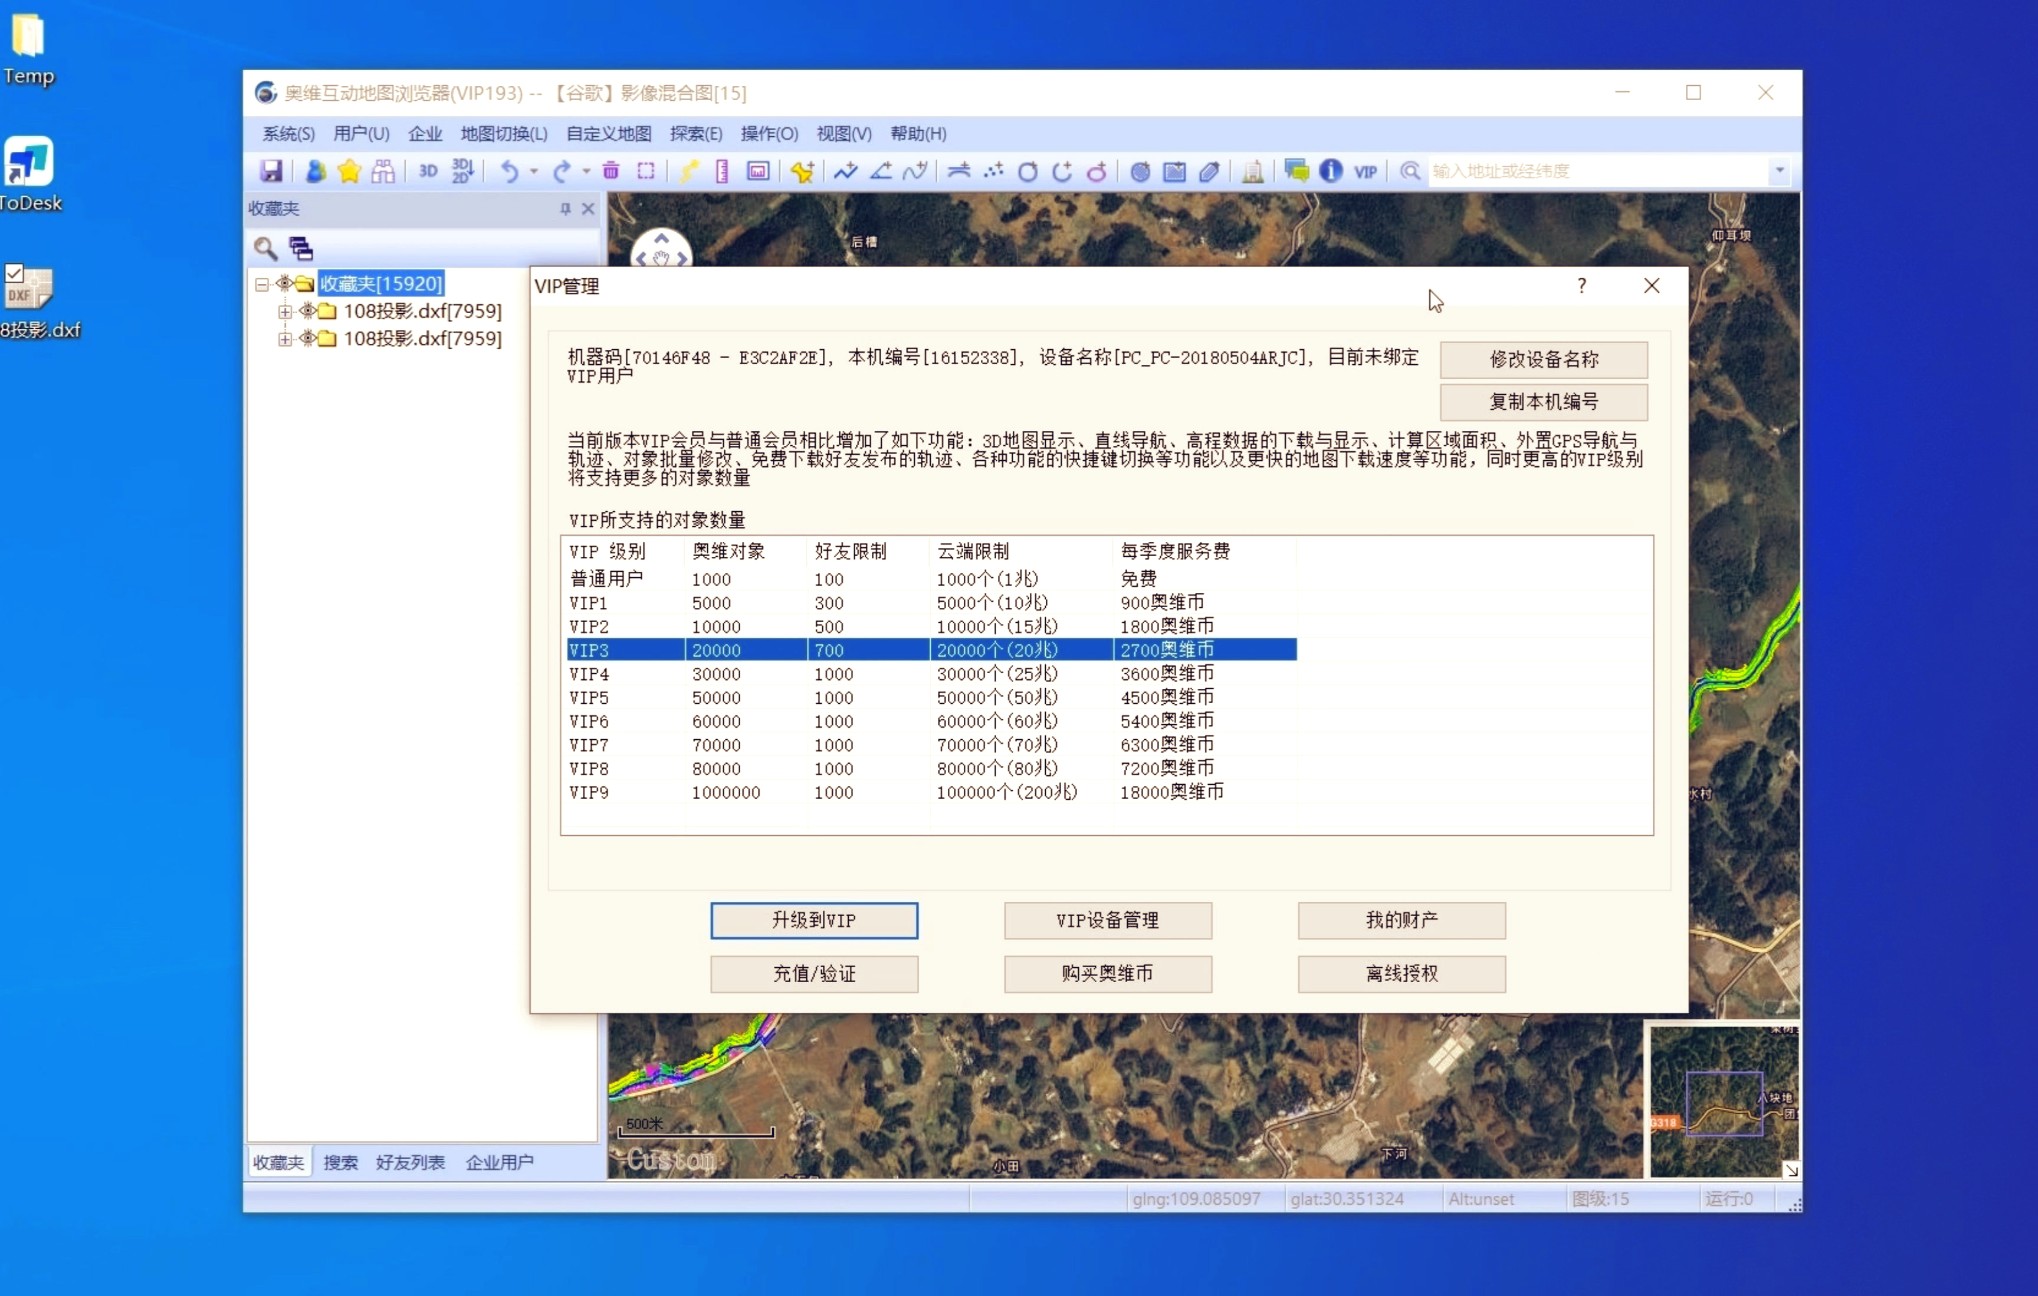2038x1296 pixels.
Task: Click the layers icon in favorites panel
Action: [x=301, y=247]
